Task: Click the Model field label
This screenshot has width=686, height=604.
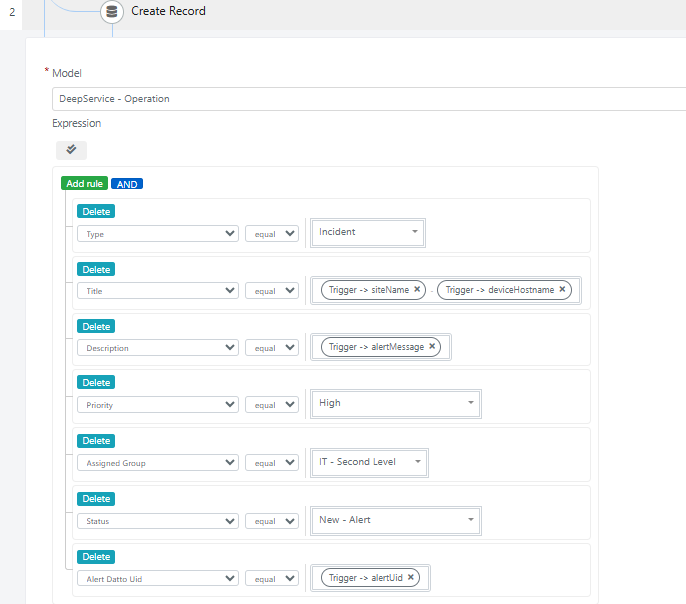Action: click(66, 73)
